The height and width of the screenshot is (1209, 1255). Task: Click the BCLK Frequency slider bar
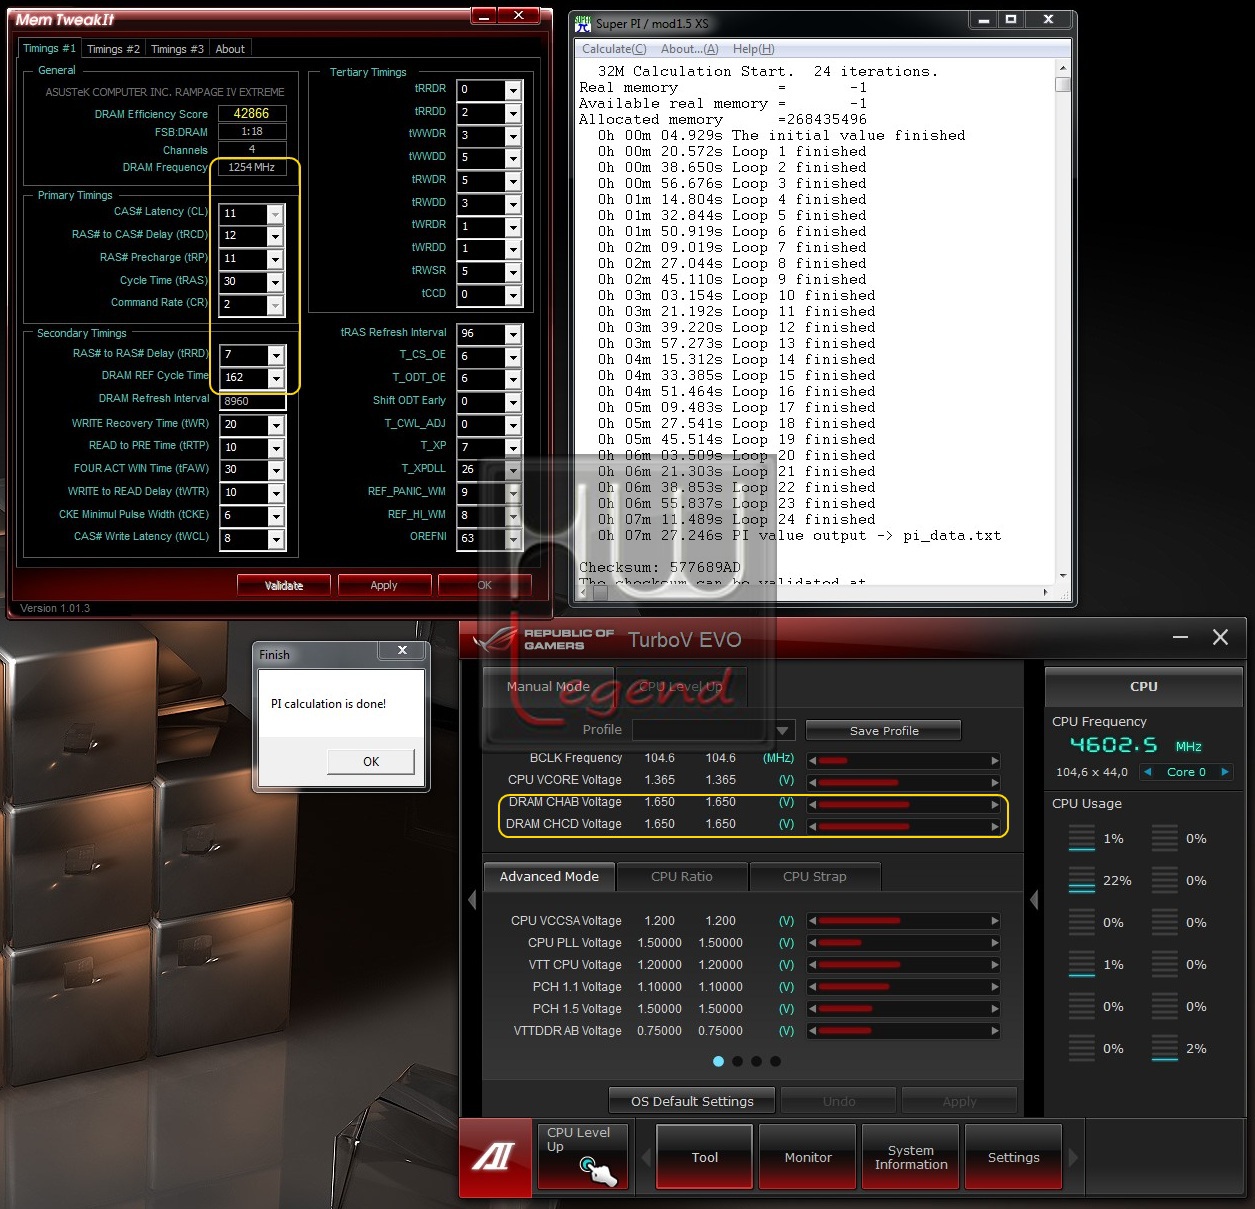pos(903,760)
